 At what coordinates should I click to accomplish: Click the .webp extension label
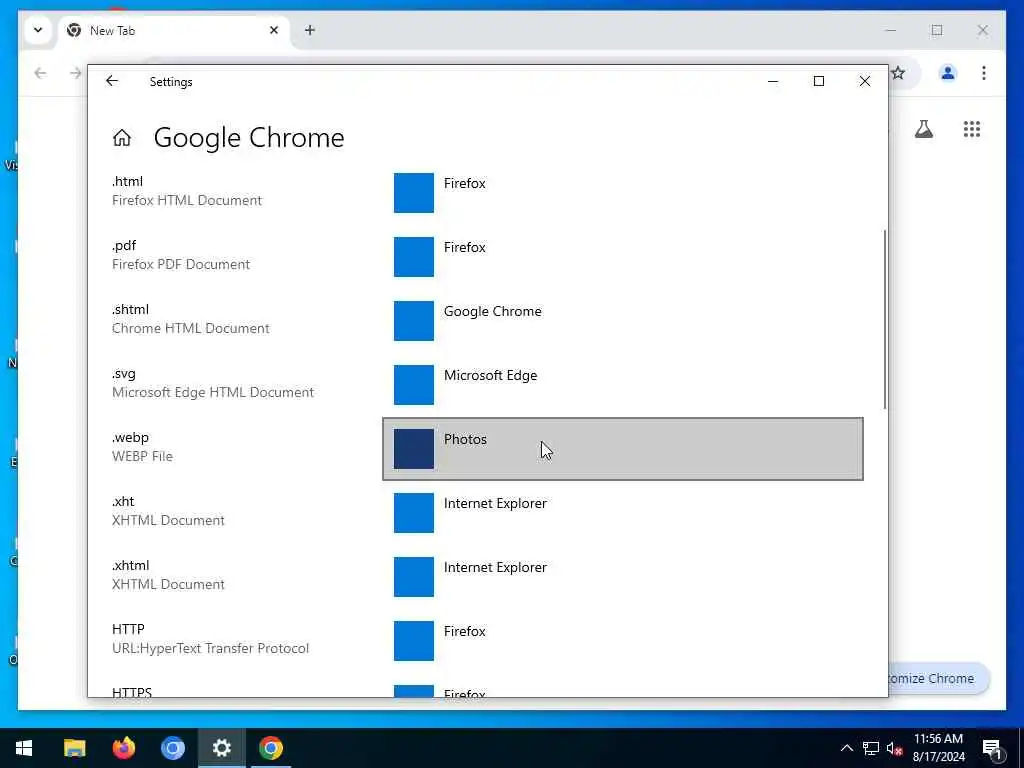click(131, 438)
